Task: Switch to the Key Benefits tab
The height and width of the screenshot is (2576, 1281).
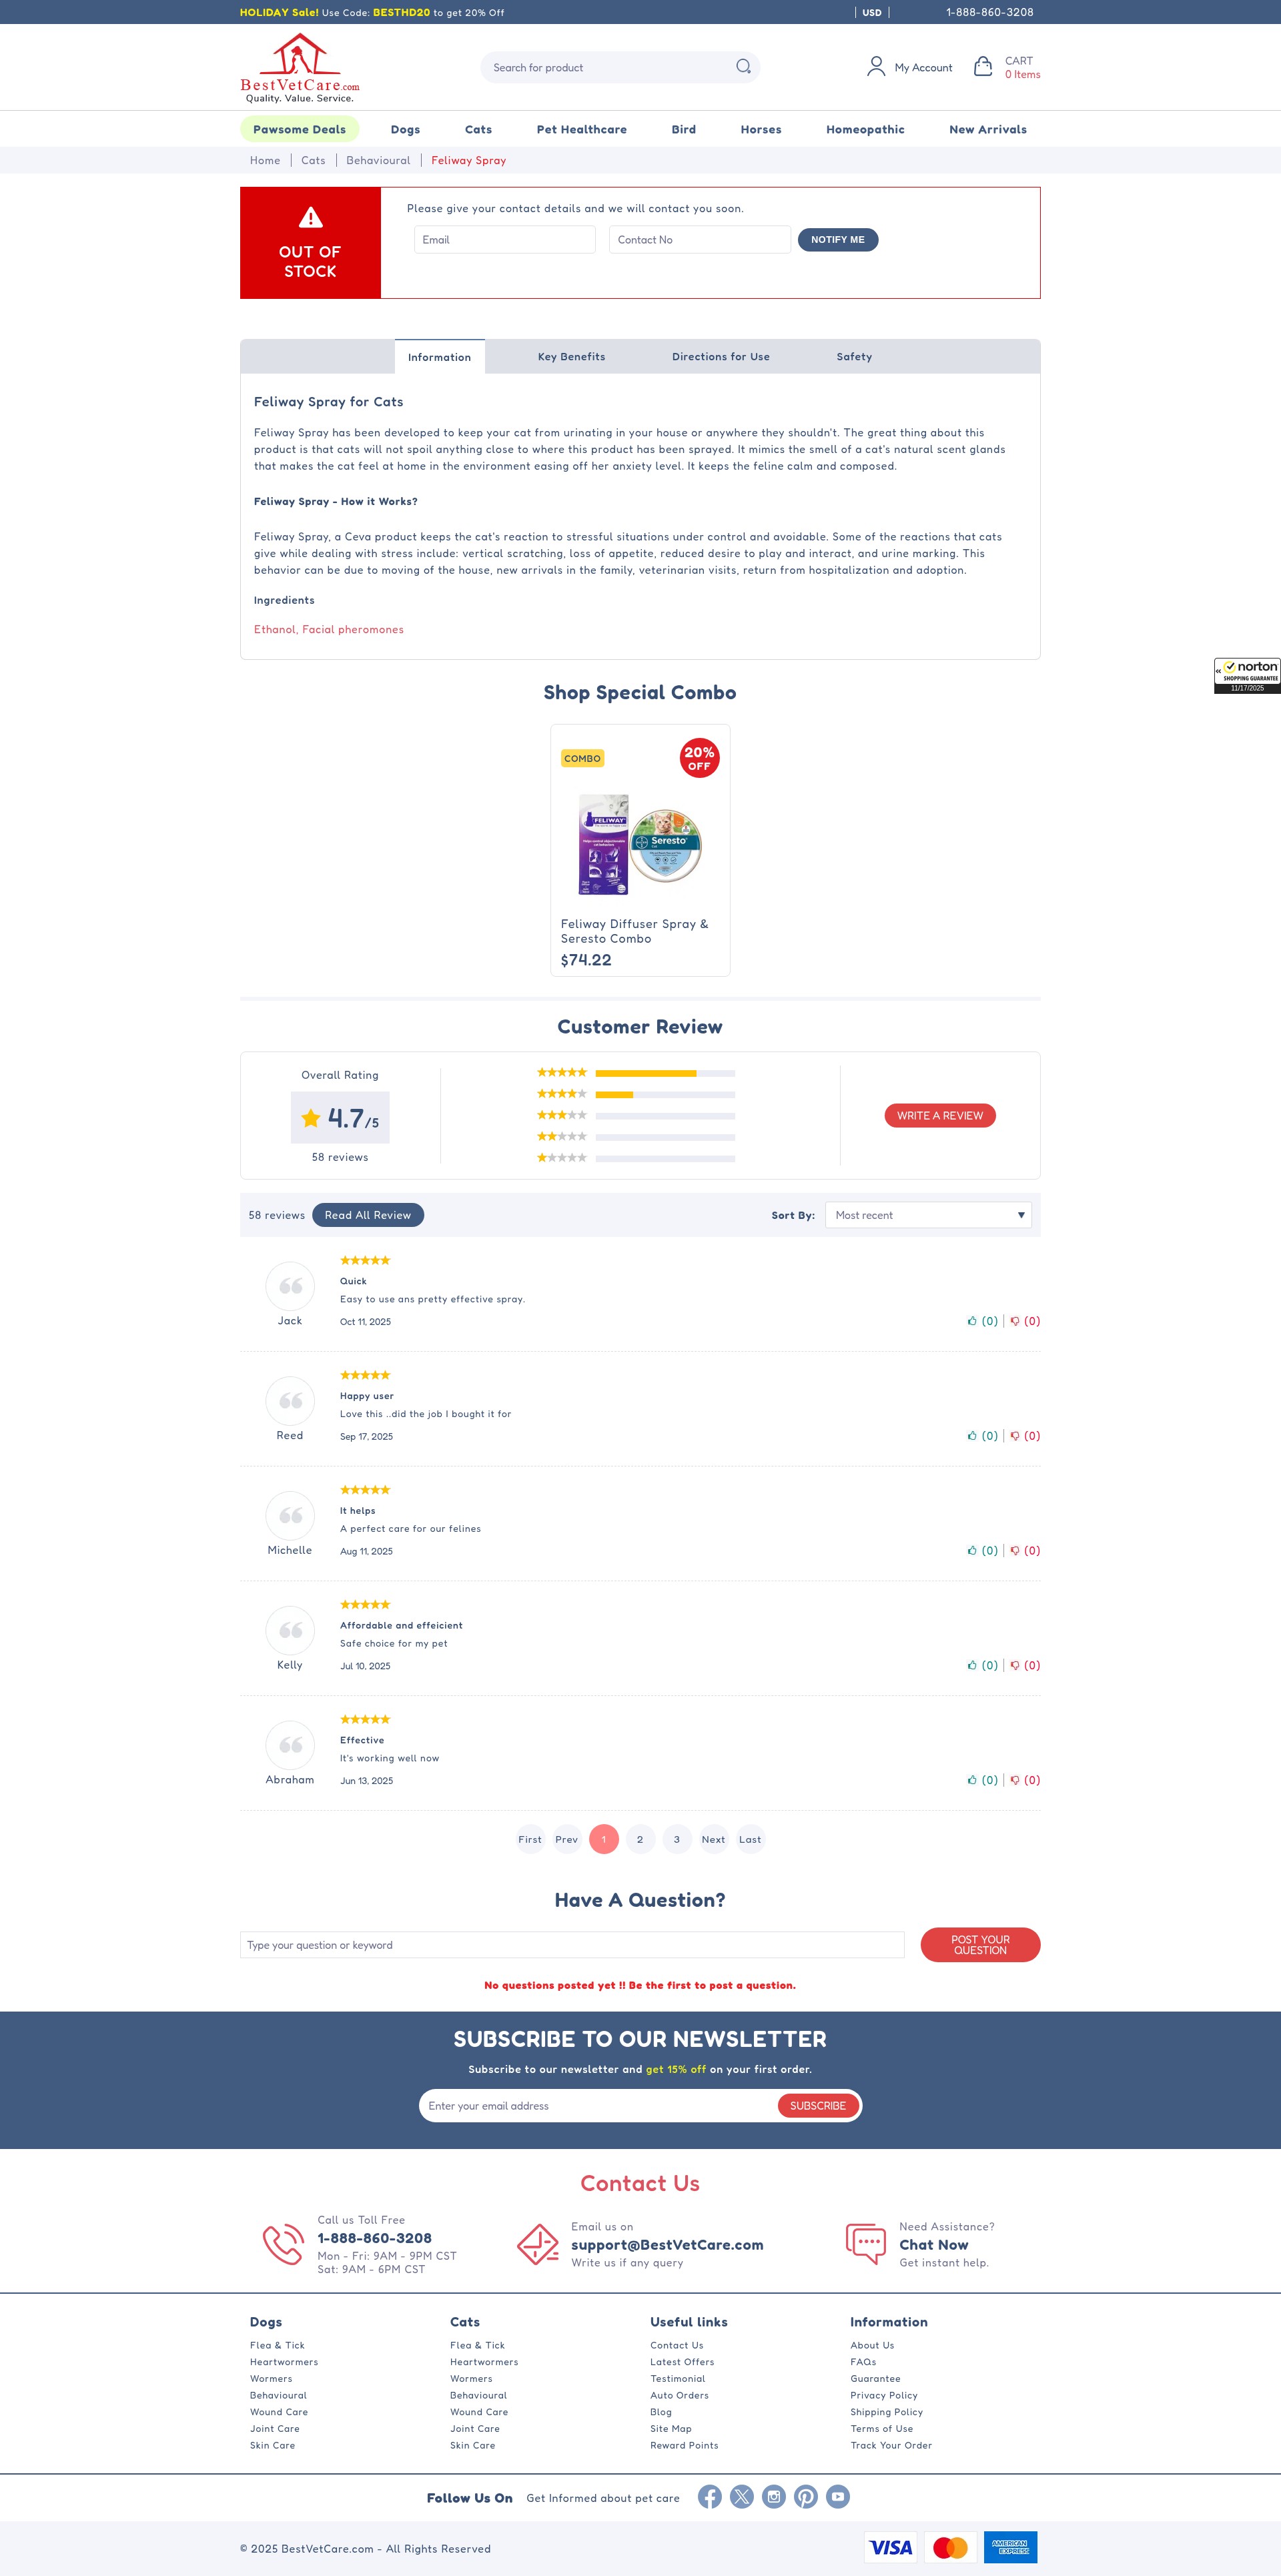Action: pos(571,357)
